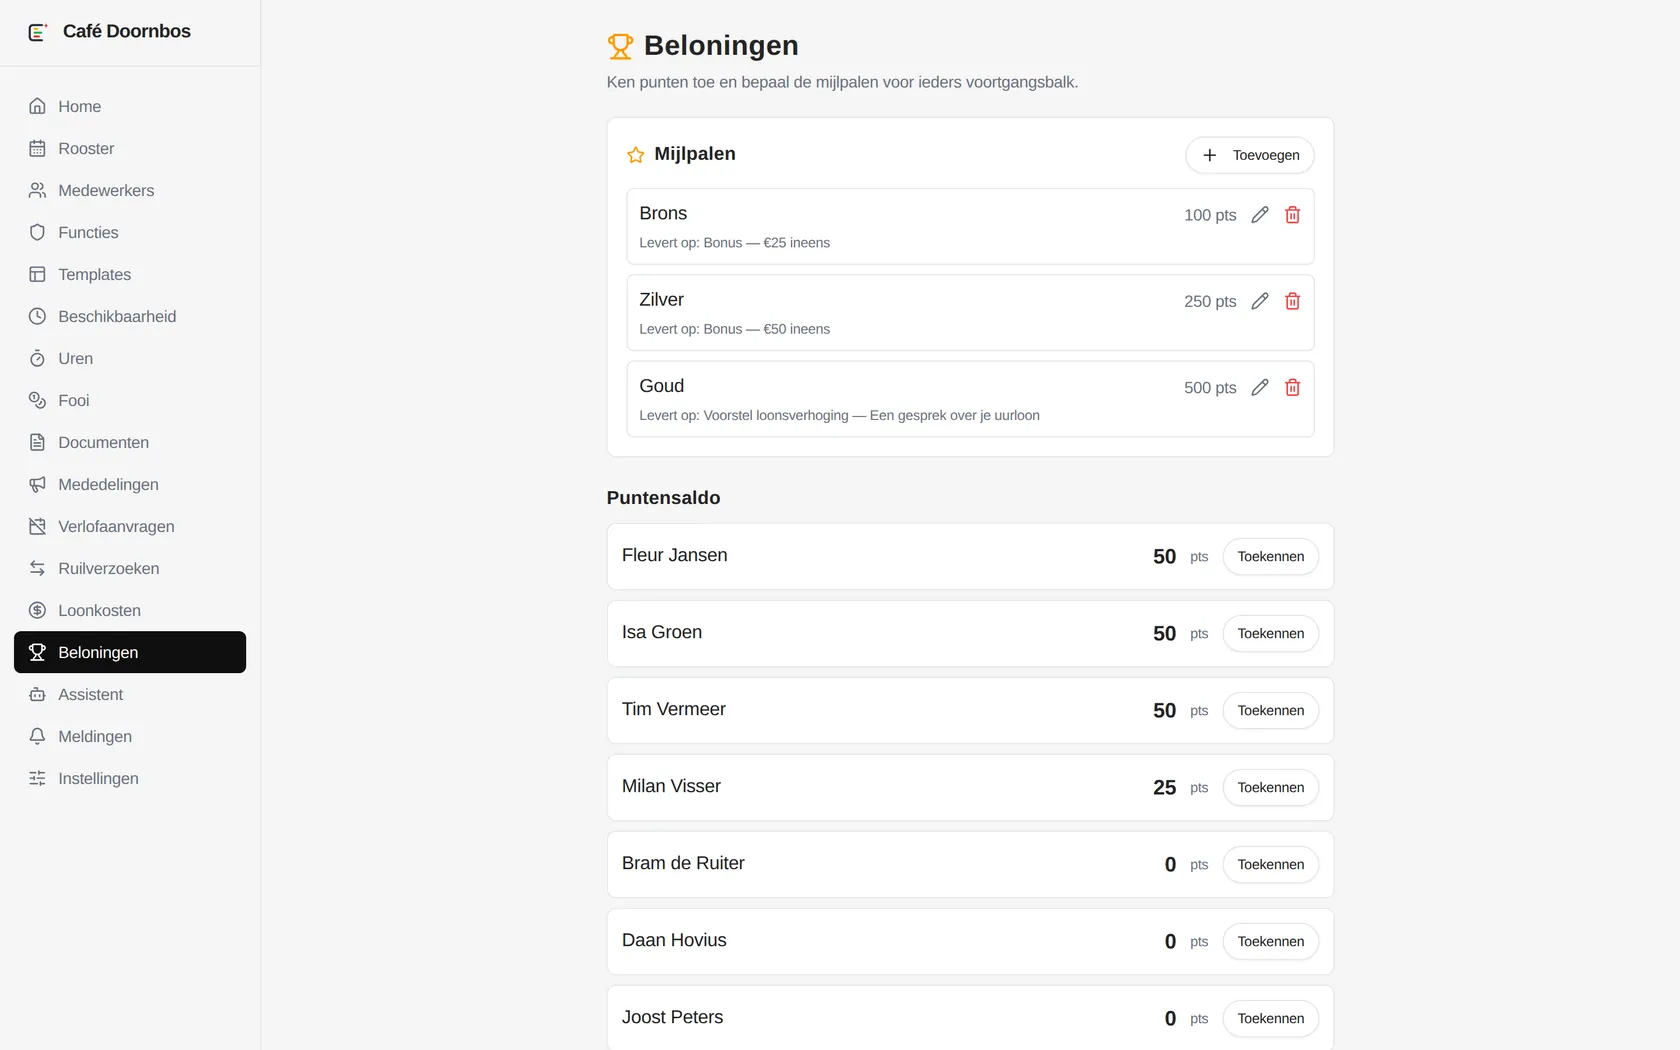1680x1050 pixels.
Task: Open Instellingen from the sidebar
Action: [130, 778]
